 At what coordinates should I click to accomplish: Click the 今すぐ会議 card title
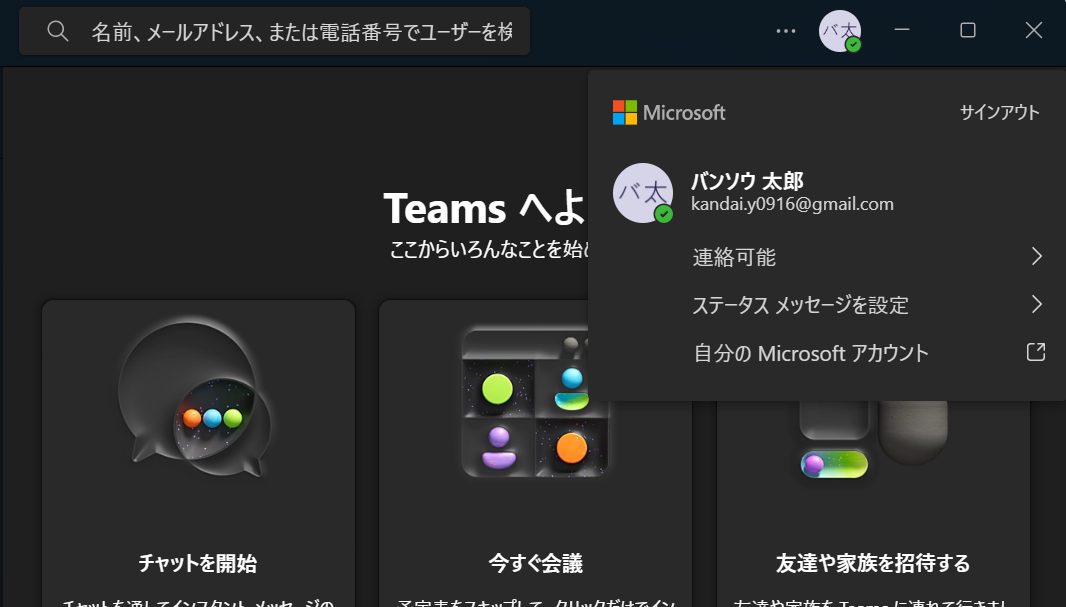[x=536, y=563]
